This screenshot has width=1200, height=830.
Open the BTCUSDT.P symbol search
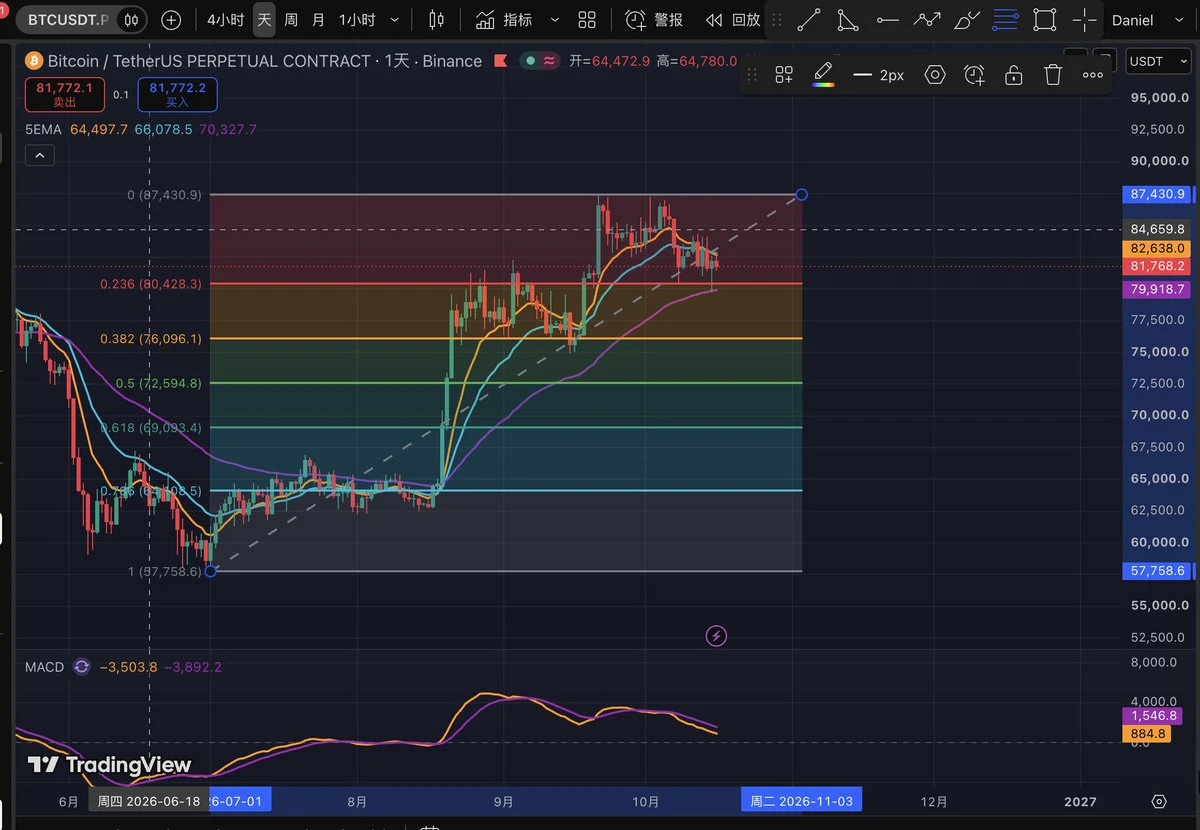(x=68, y=20)
